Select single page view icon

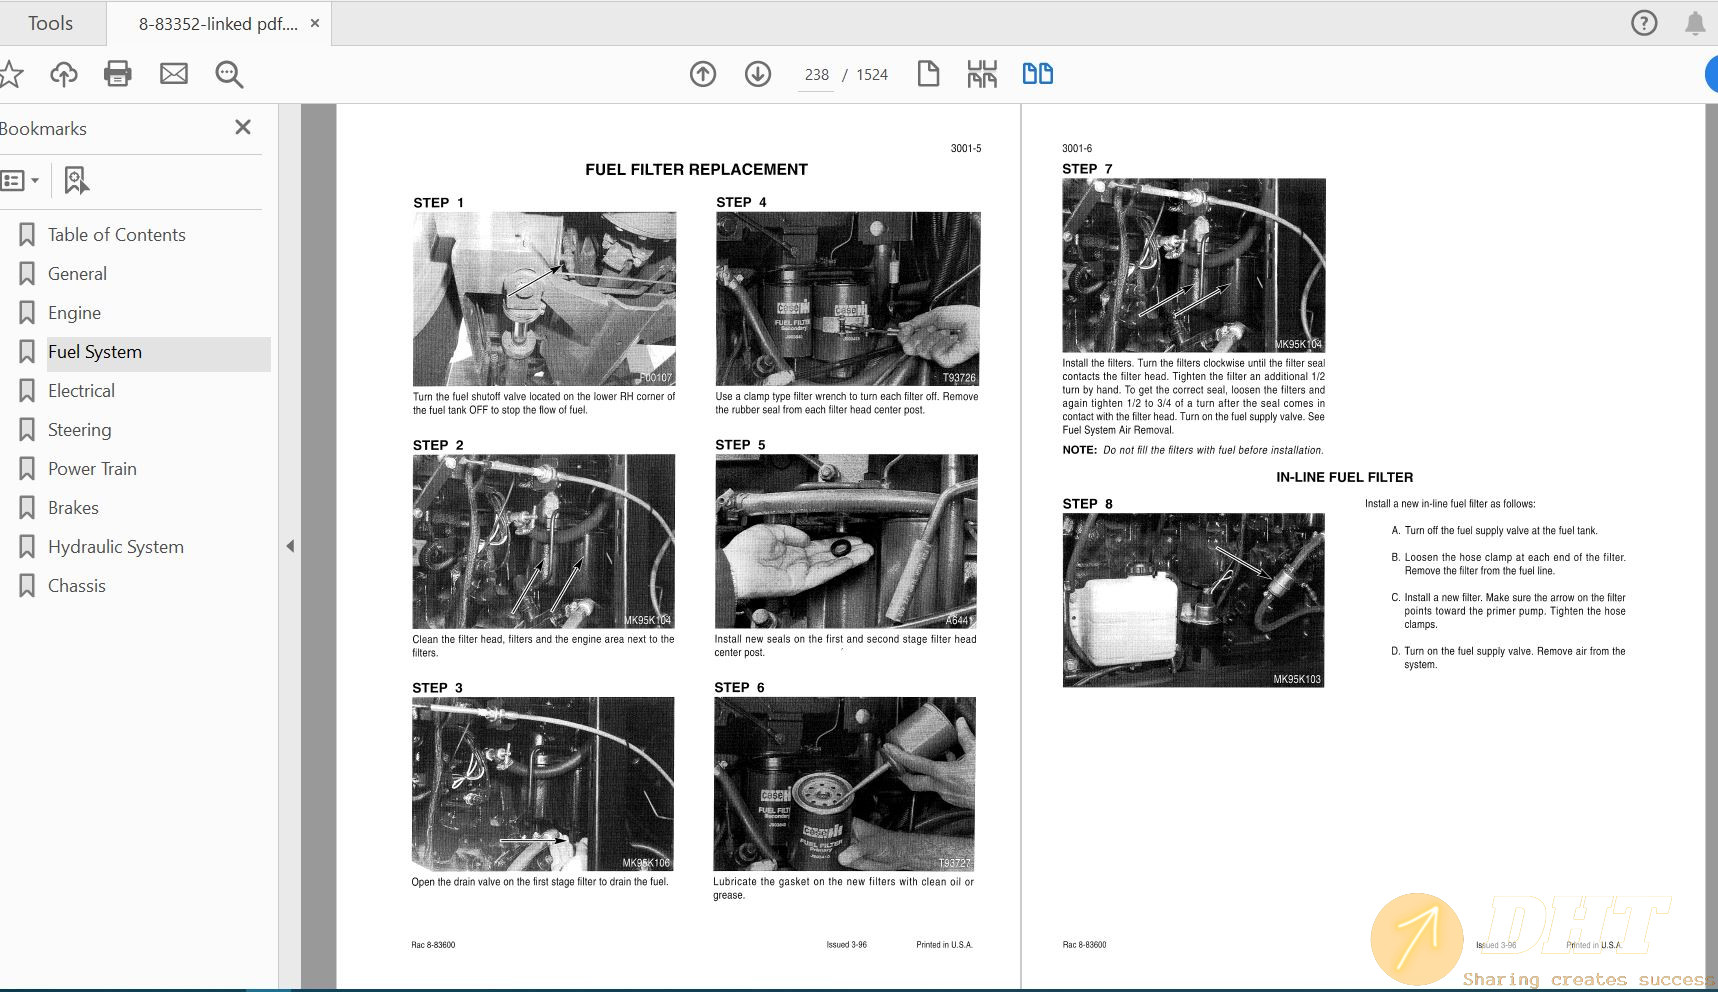click(x=928, y=74)
